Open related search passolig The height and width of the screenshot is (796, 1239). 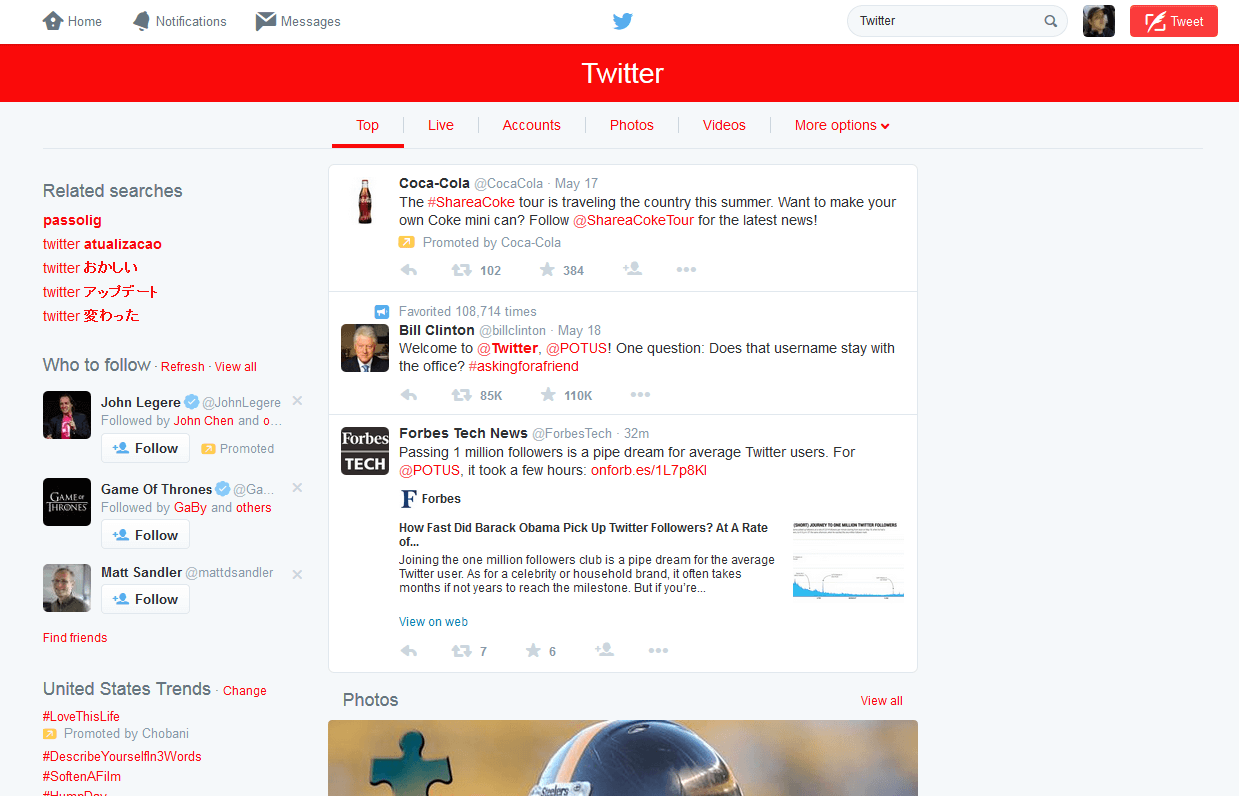72,220
